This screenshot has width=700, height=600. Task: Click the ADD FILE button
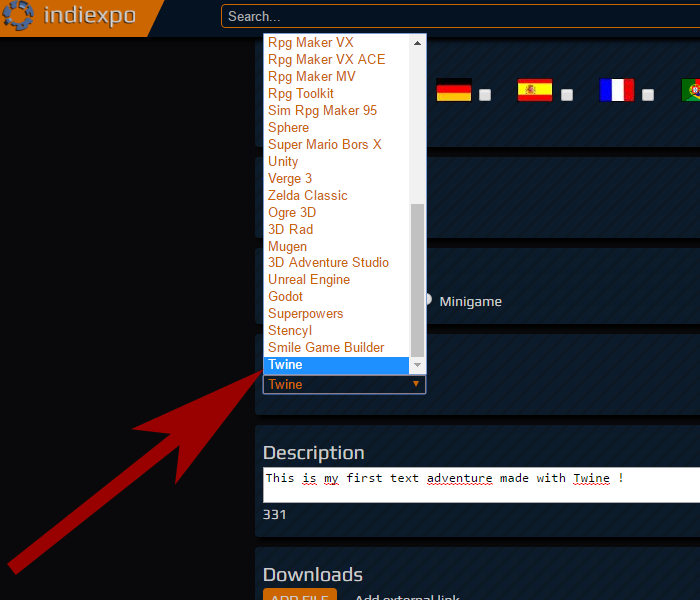pyautogui.click(x=300, y=594)
